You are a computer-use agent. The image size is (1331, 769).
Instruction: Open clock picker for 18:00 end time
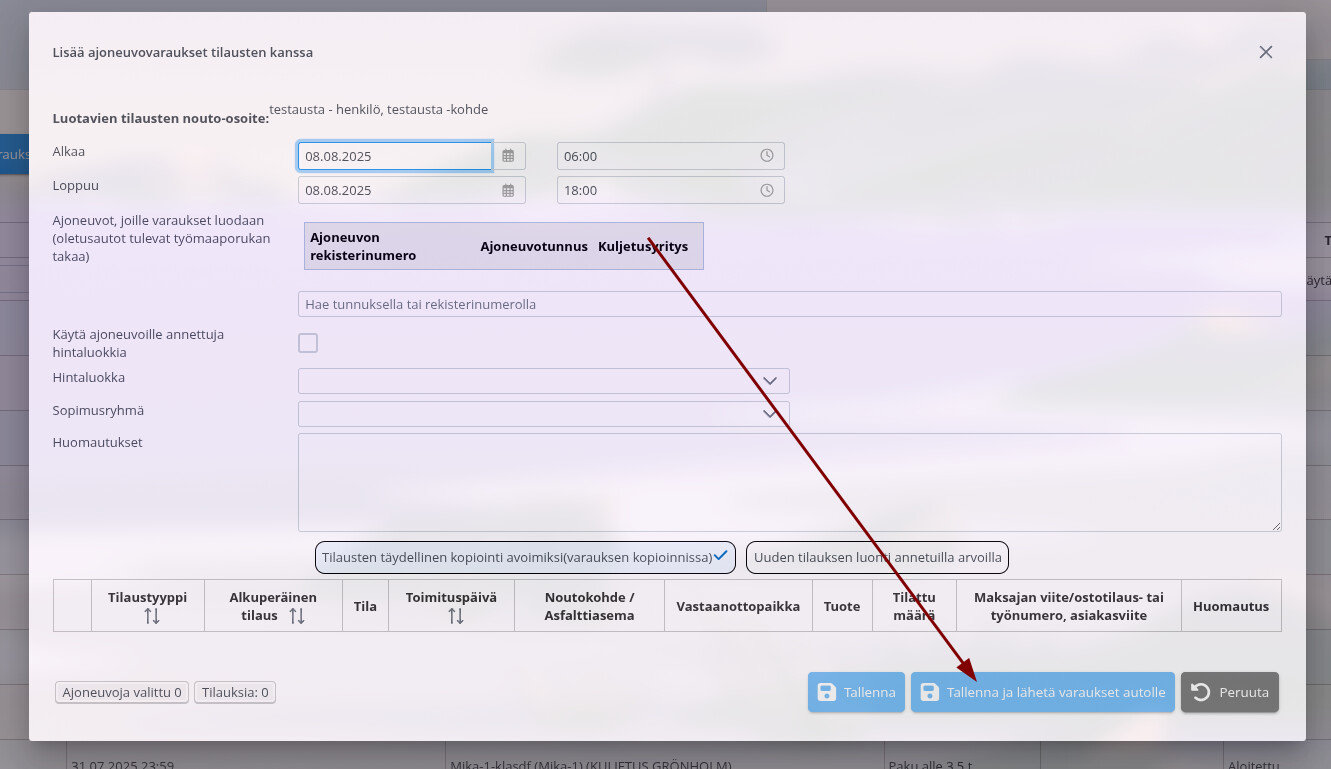(766, 190)
